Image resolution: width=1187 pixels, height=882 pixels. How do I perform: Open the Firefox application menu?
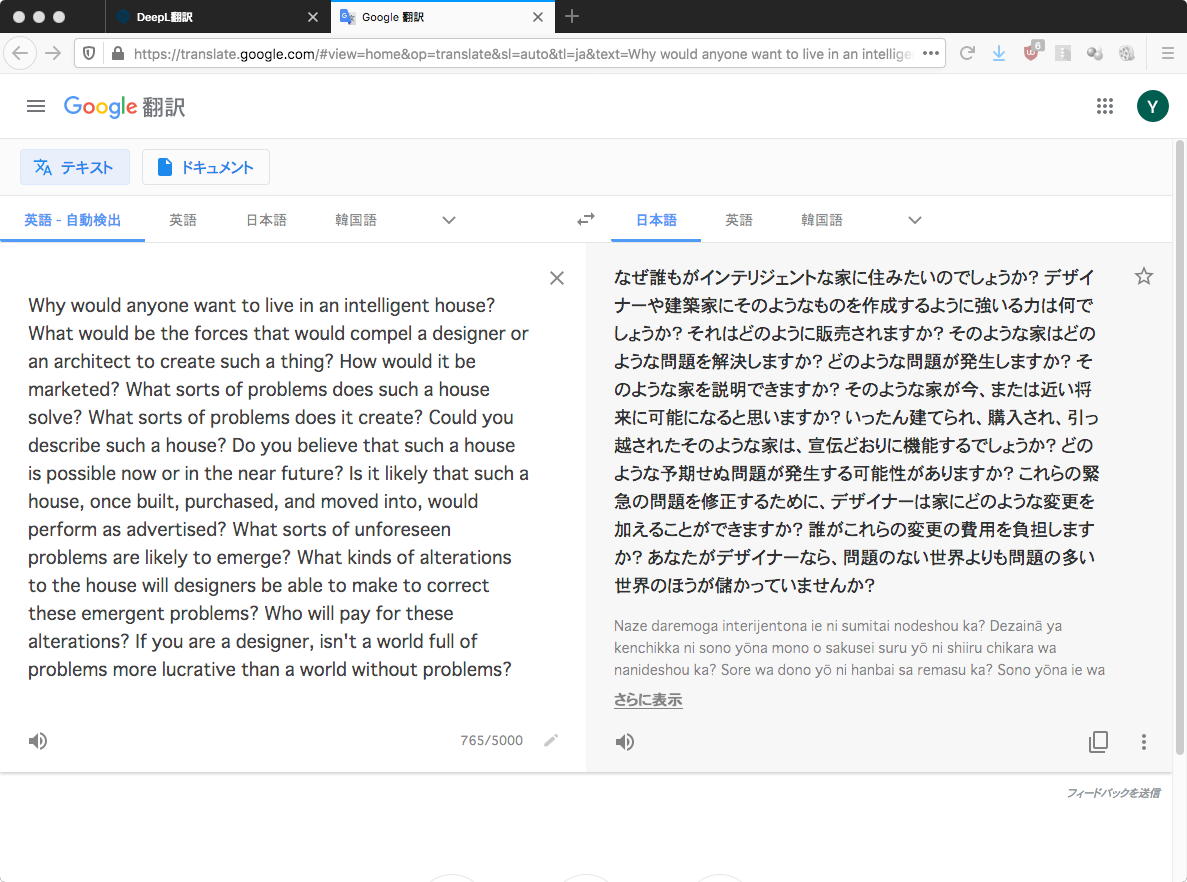click(1167, 53)
